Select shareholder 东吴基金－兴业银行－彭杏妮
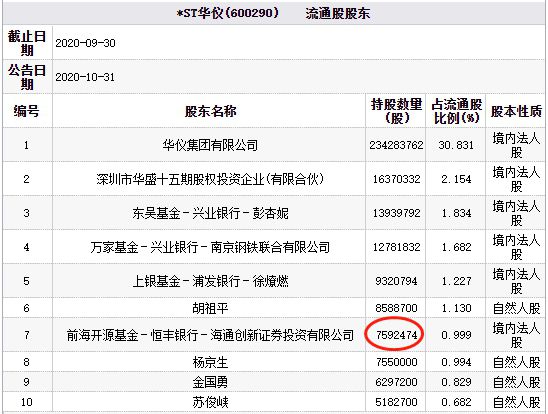The height and width of the screenshot is (414, 548). coord(210,213)
